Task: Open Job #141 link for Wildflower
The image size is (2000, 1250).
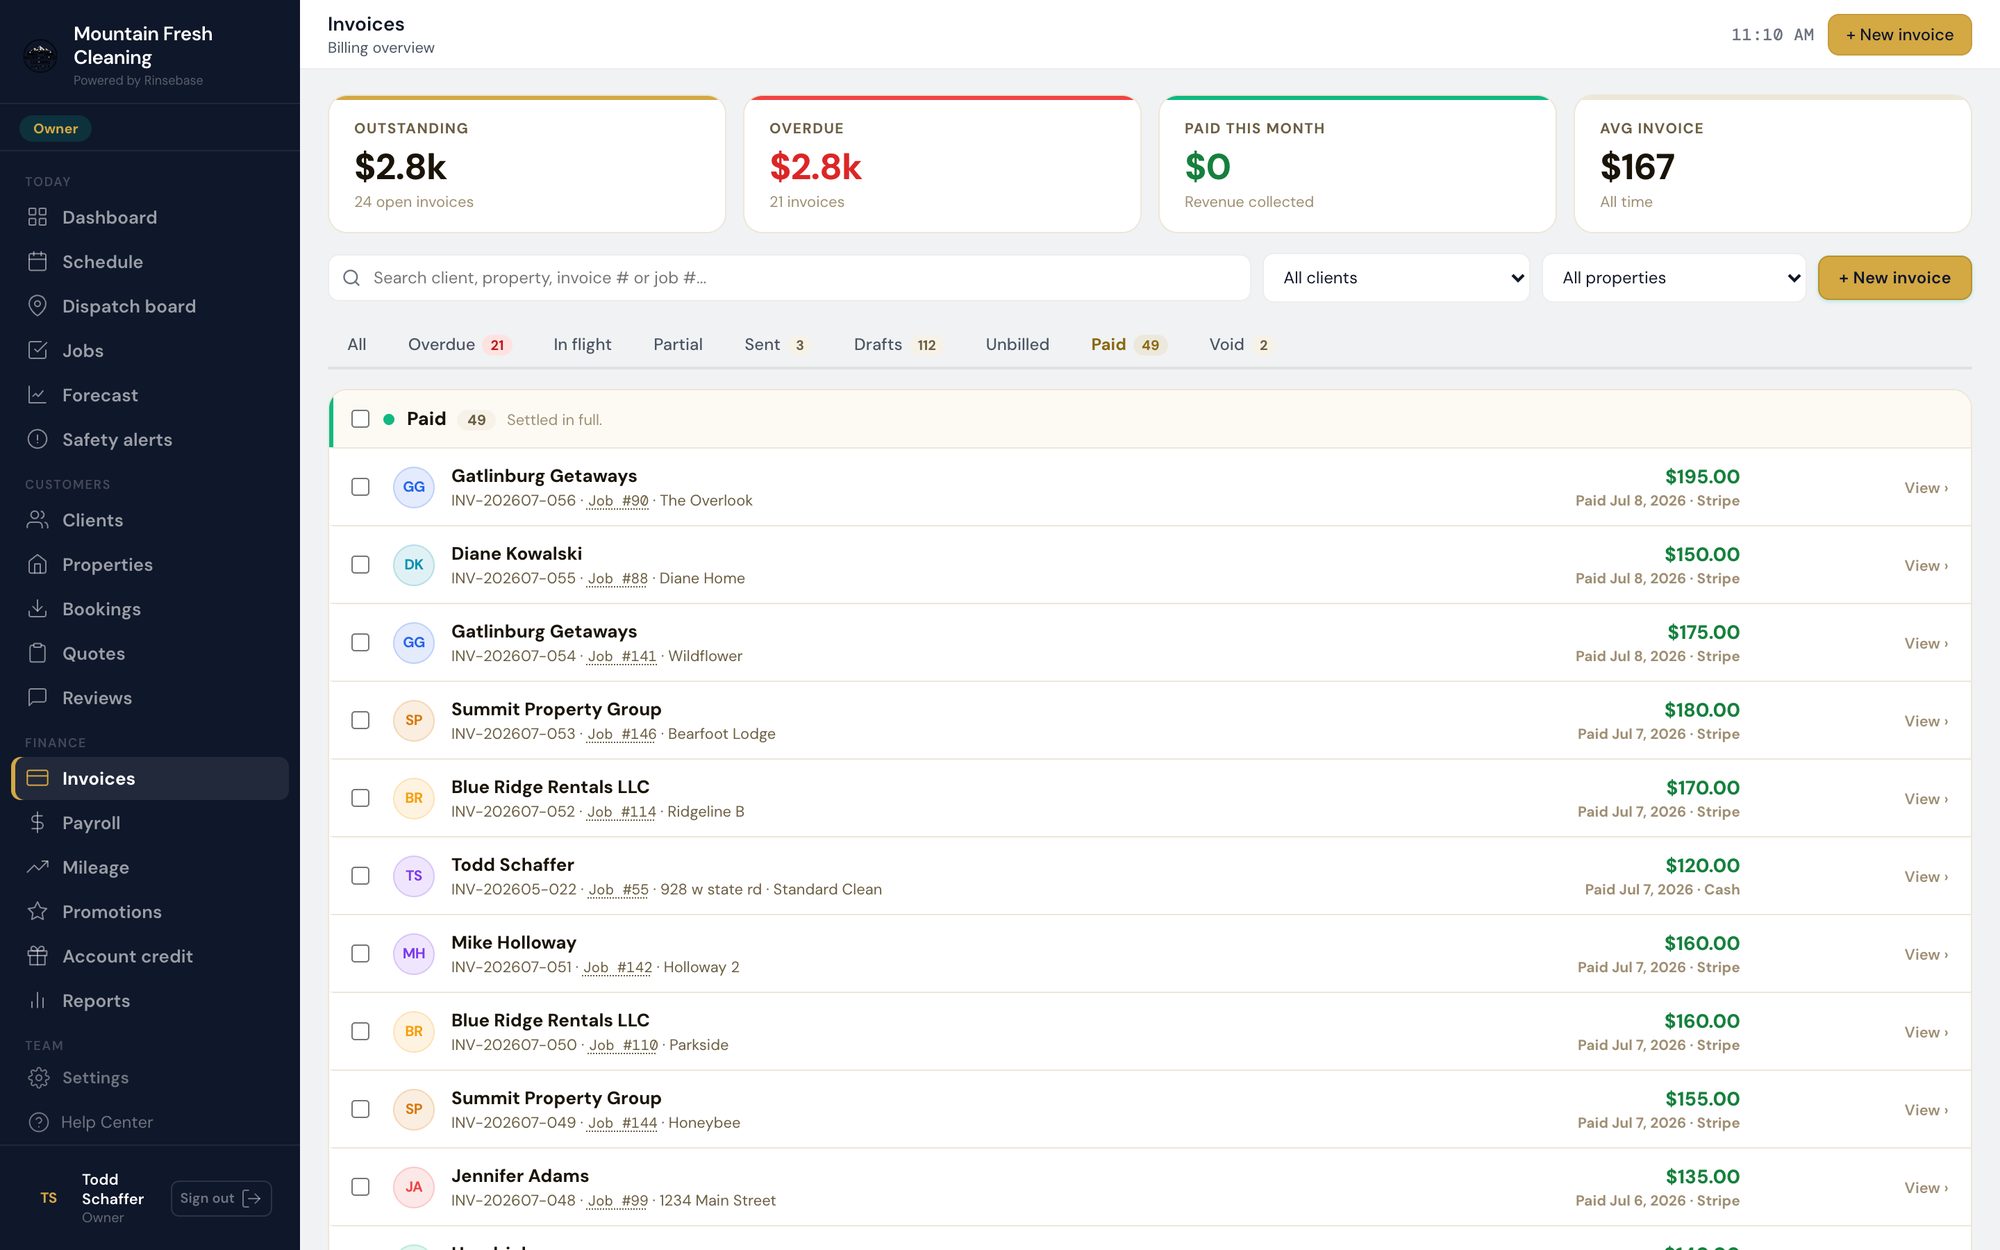Action: pos(622,656)
